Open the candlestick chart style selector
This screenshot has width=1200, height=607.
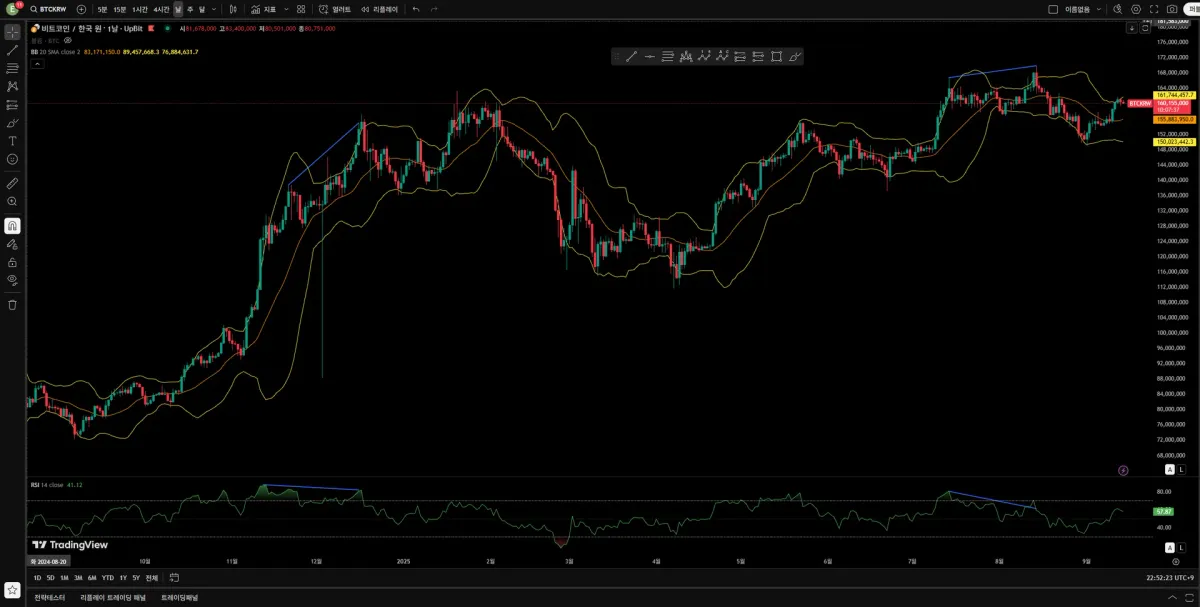[233, 9]
